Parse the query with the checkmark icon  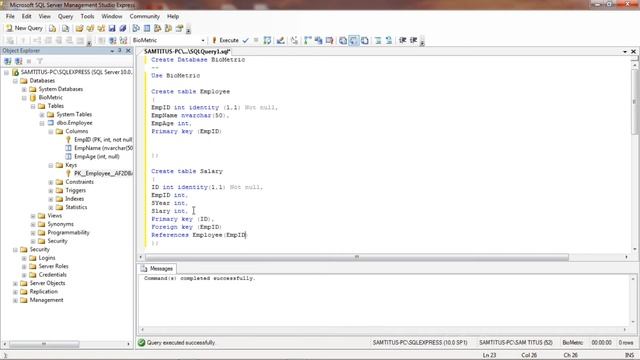pos(245,40)
